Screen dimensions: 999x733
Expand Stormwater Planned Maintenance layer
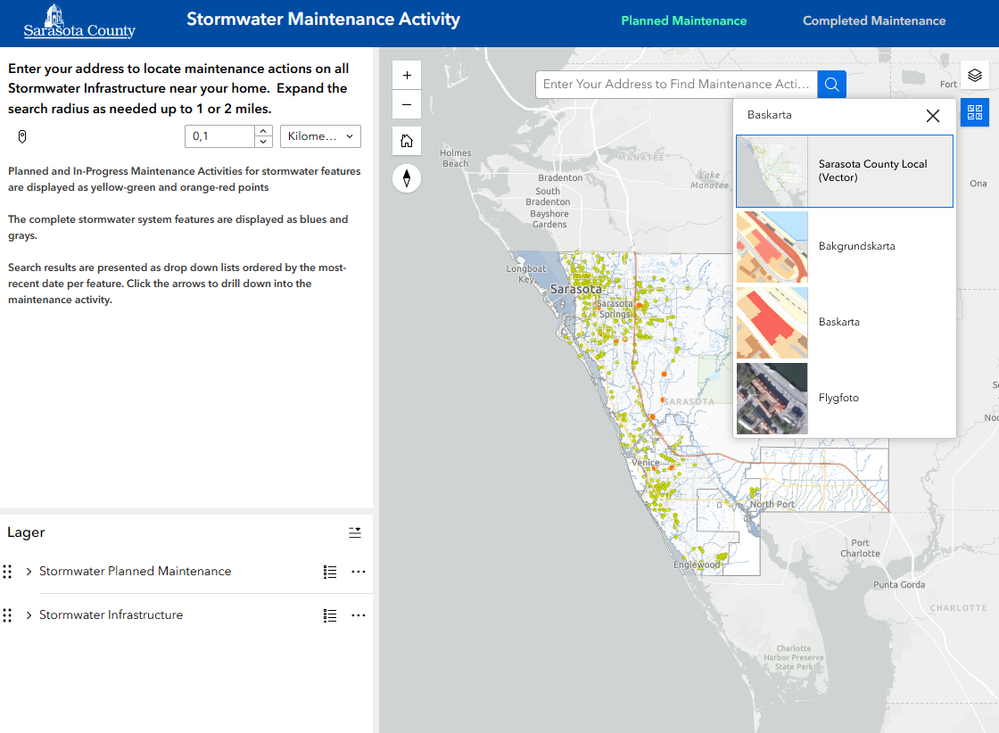click(29, 572)
